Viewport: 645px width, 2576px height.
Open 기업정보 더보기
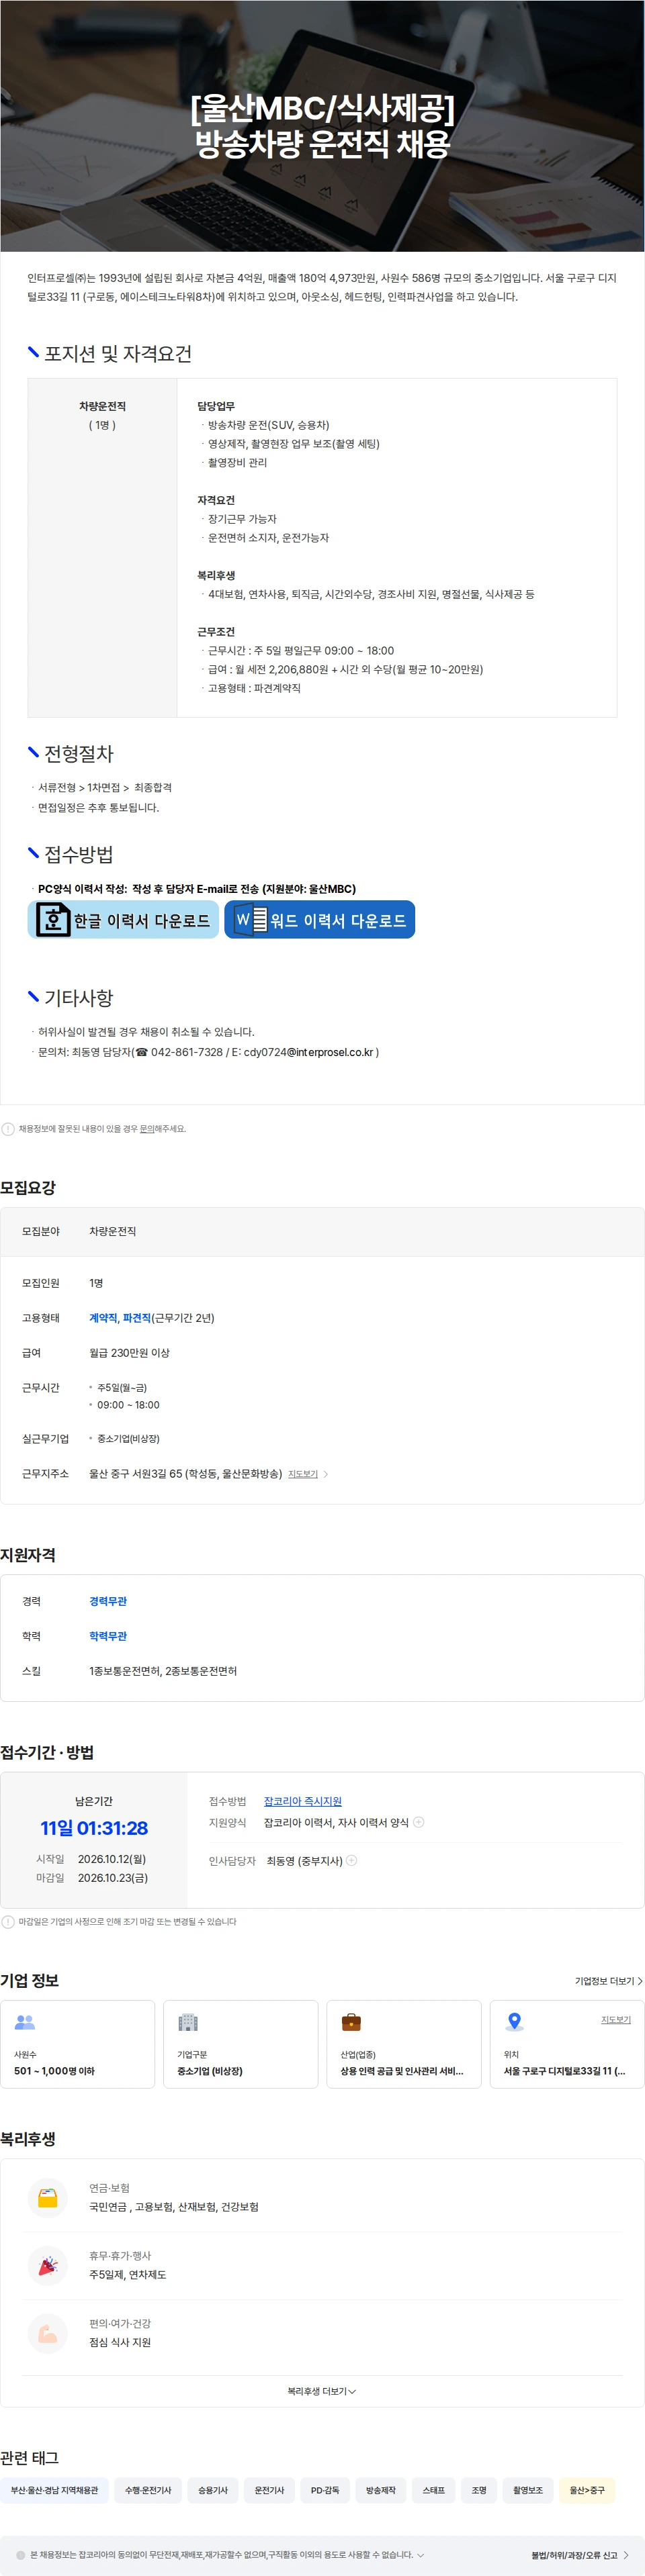tap(608, 1981)
